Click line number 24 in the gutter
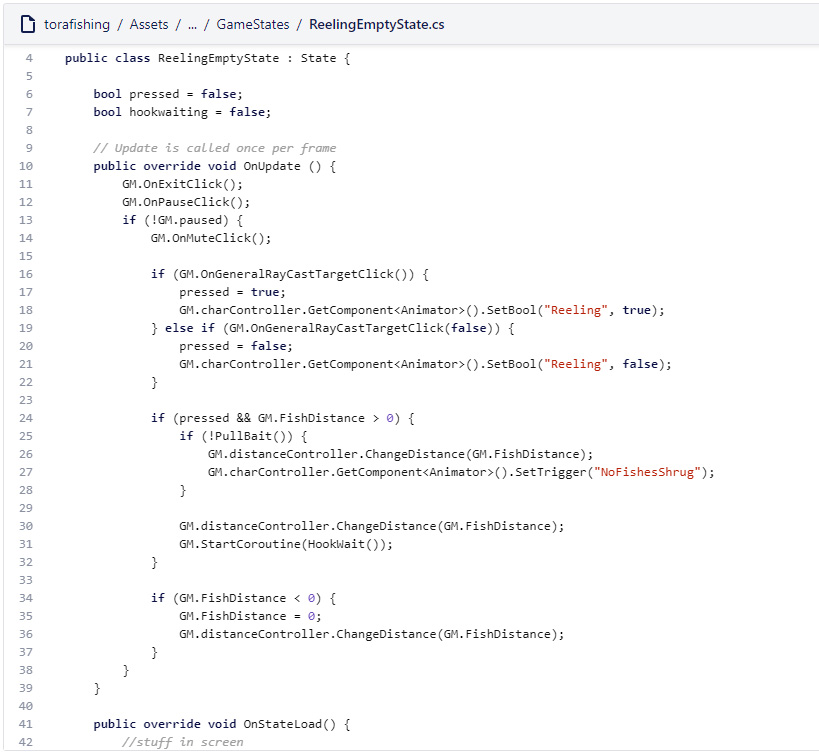 click(x=26, y=418)
